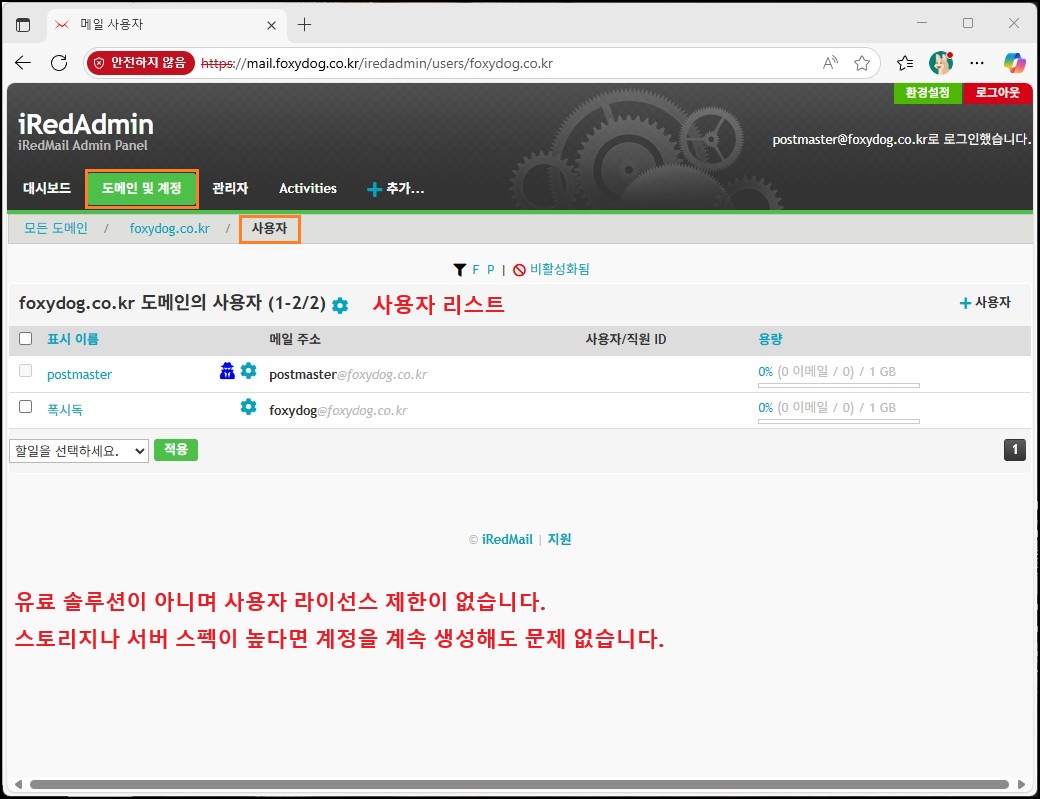Screen dimensions: 1040x799
Task: Click the '사용자/직원 ID' column header
Action: point(625,339)
